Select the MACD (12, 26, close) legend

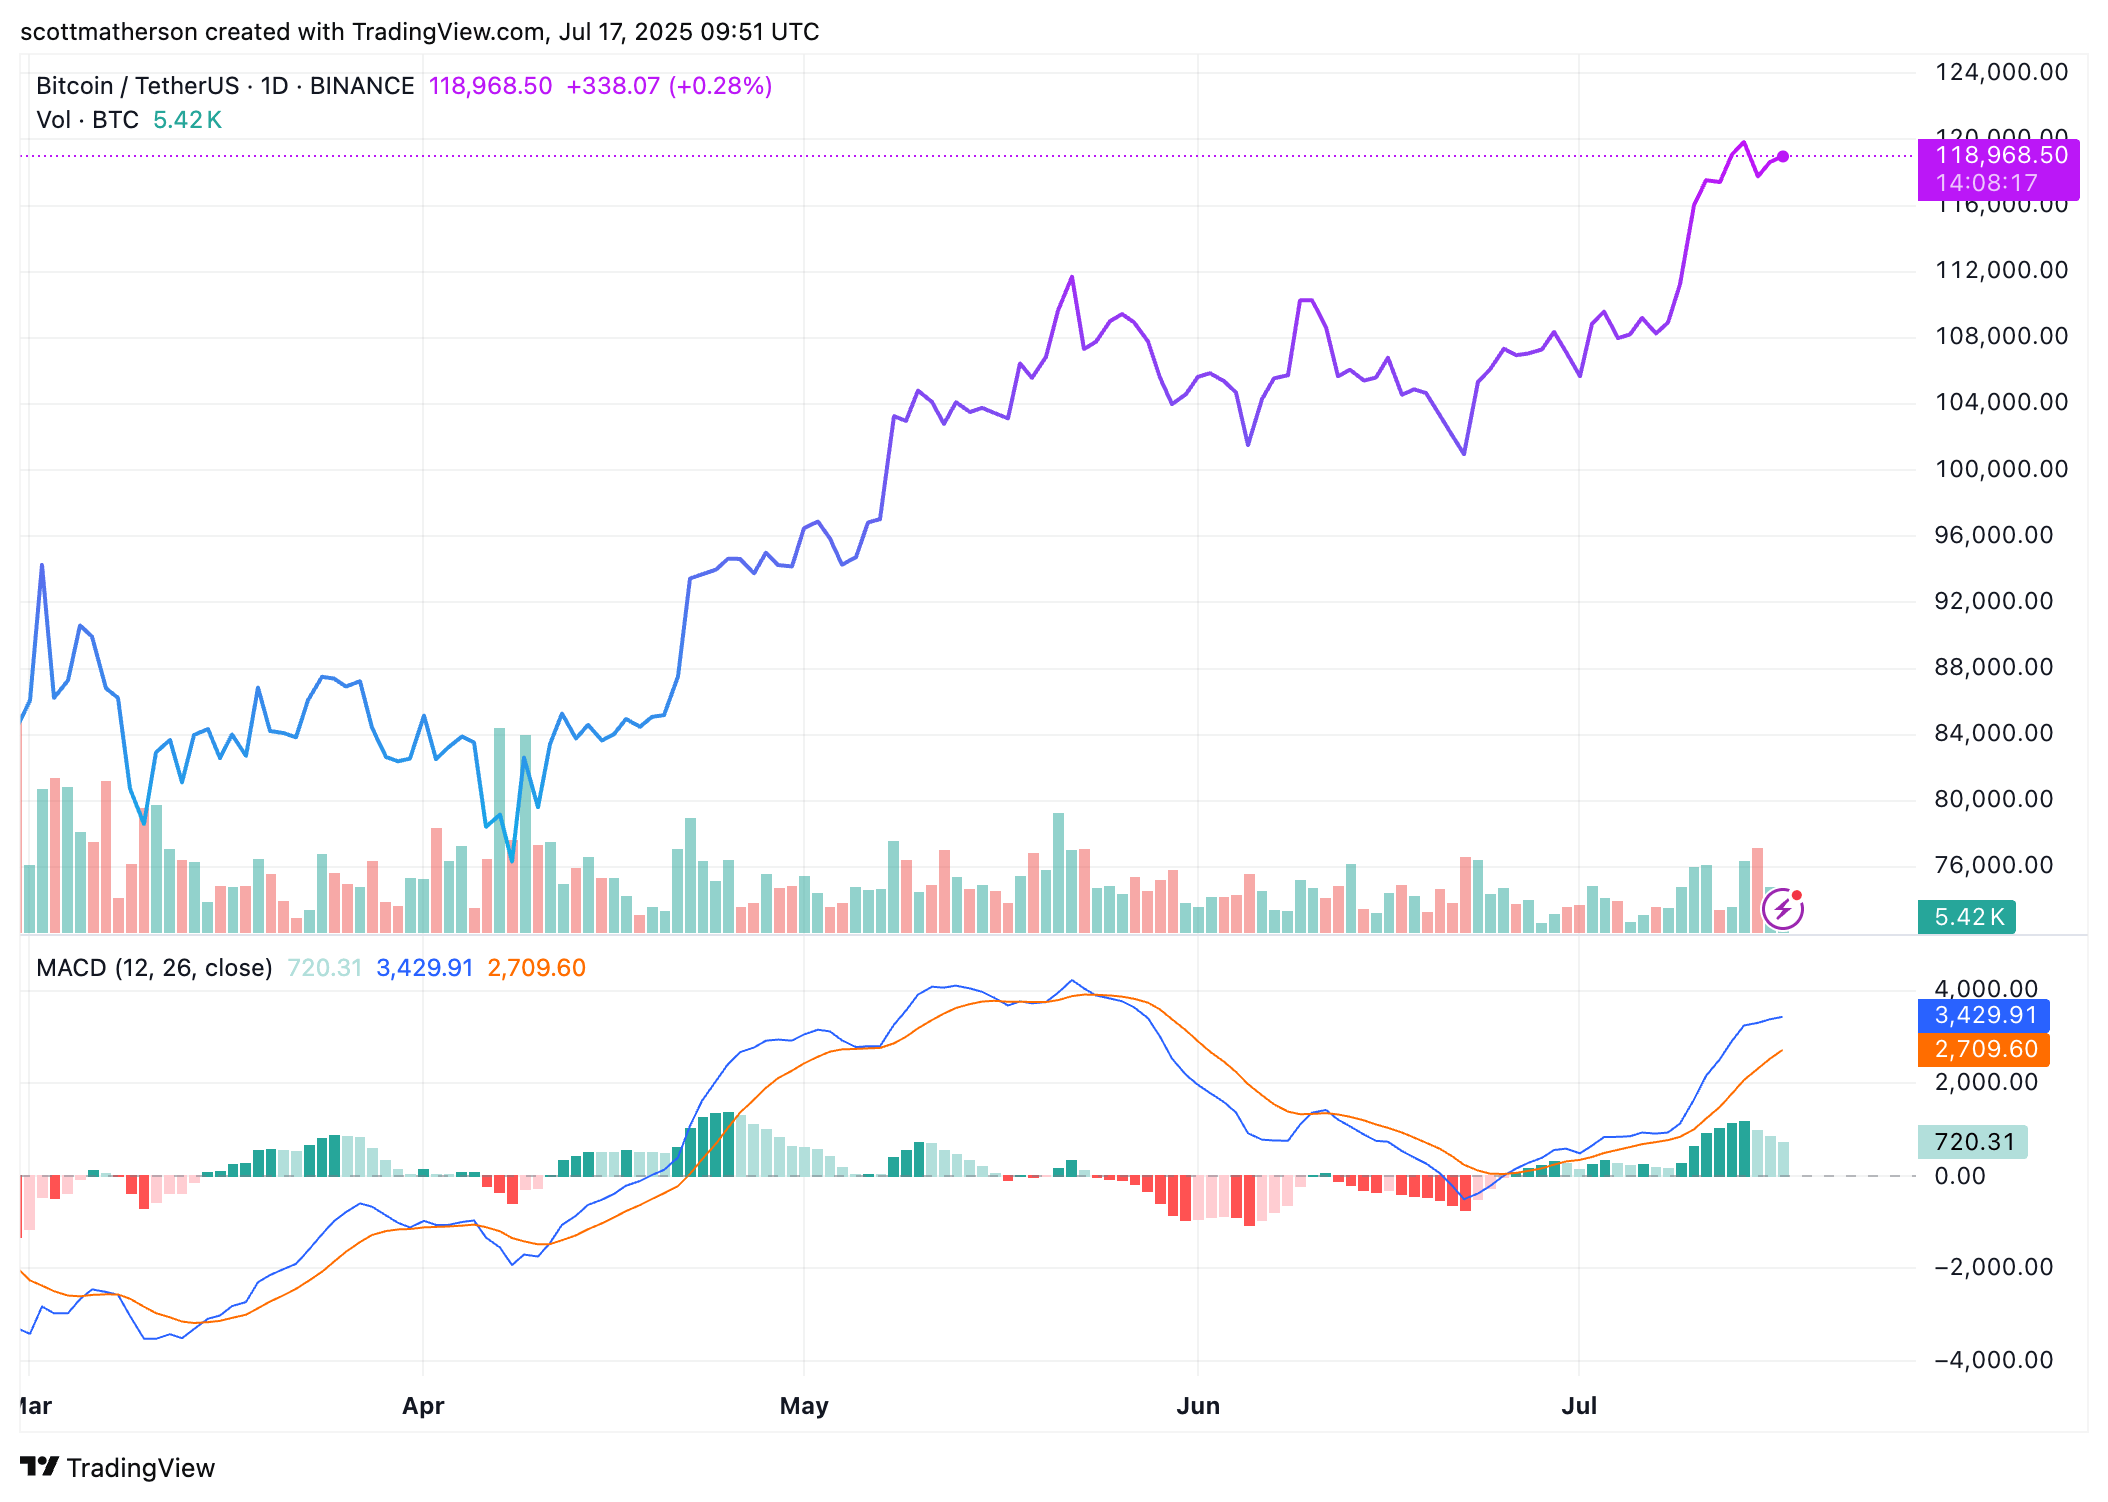click(154, 968)
